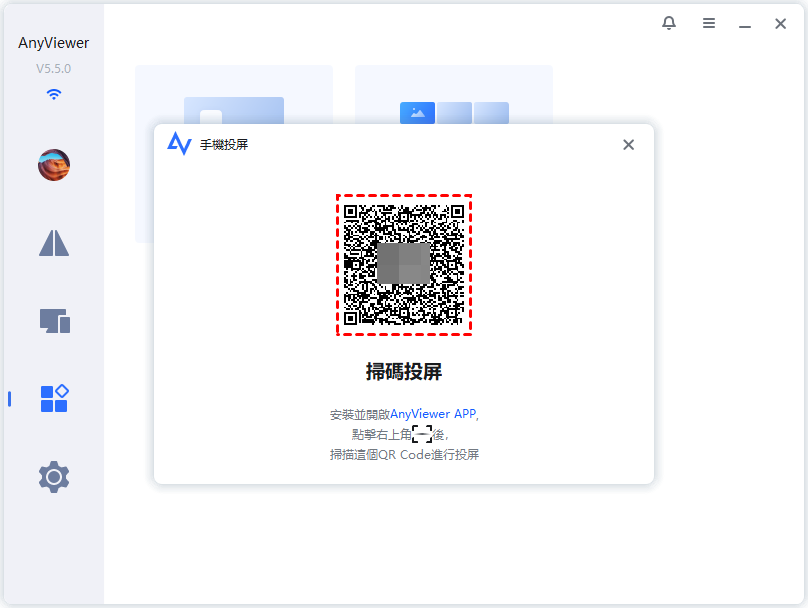Open the notifications bell
The width and height of the screenshot is (808, 608).
pos(669,23)
